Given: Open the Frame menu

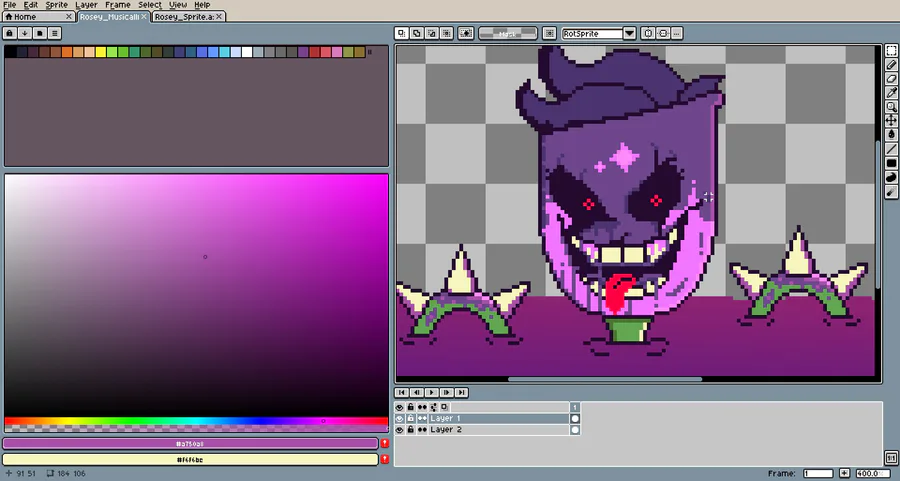Looking at the screenshot, I should pos(118,5).
